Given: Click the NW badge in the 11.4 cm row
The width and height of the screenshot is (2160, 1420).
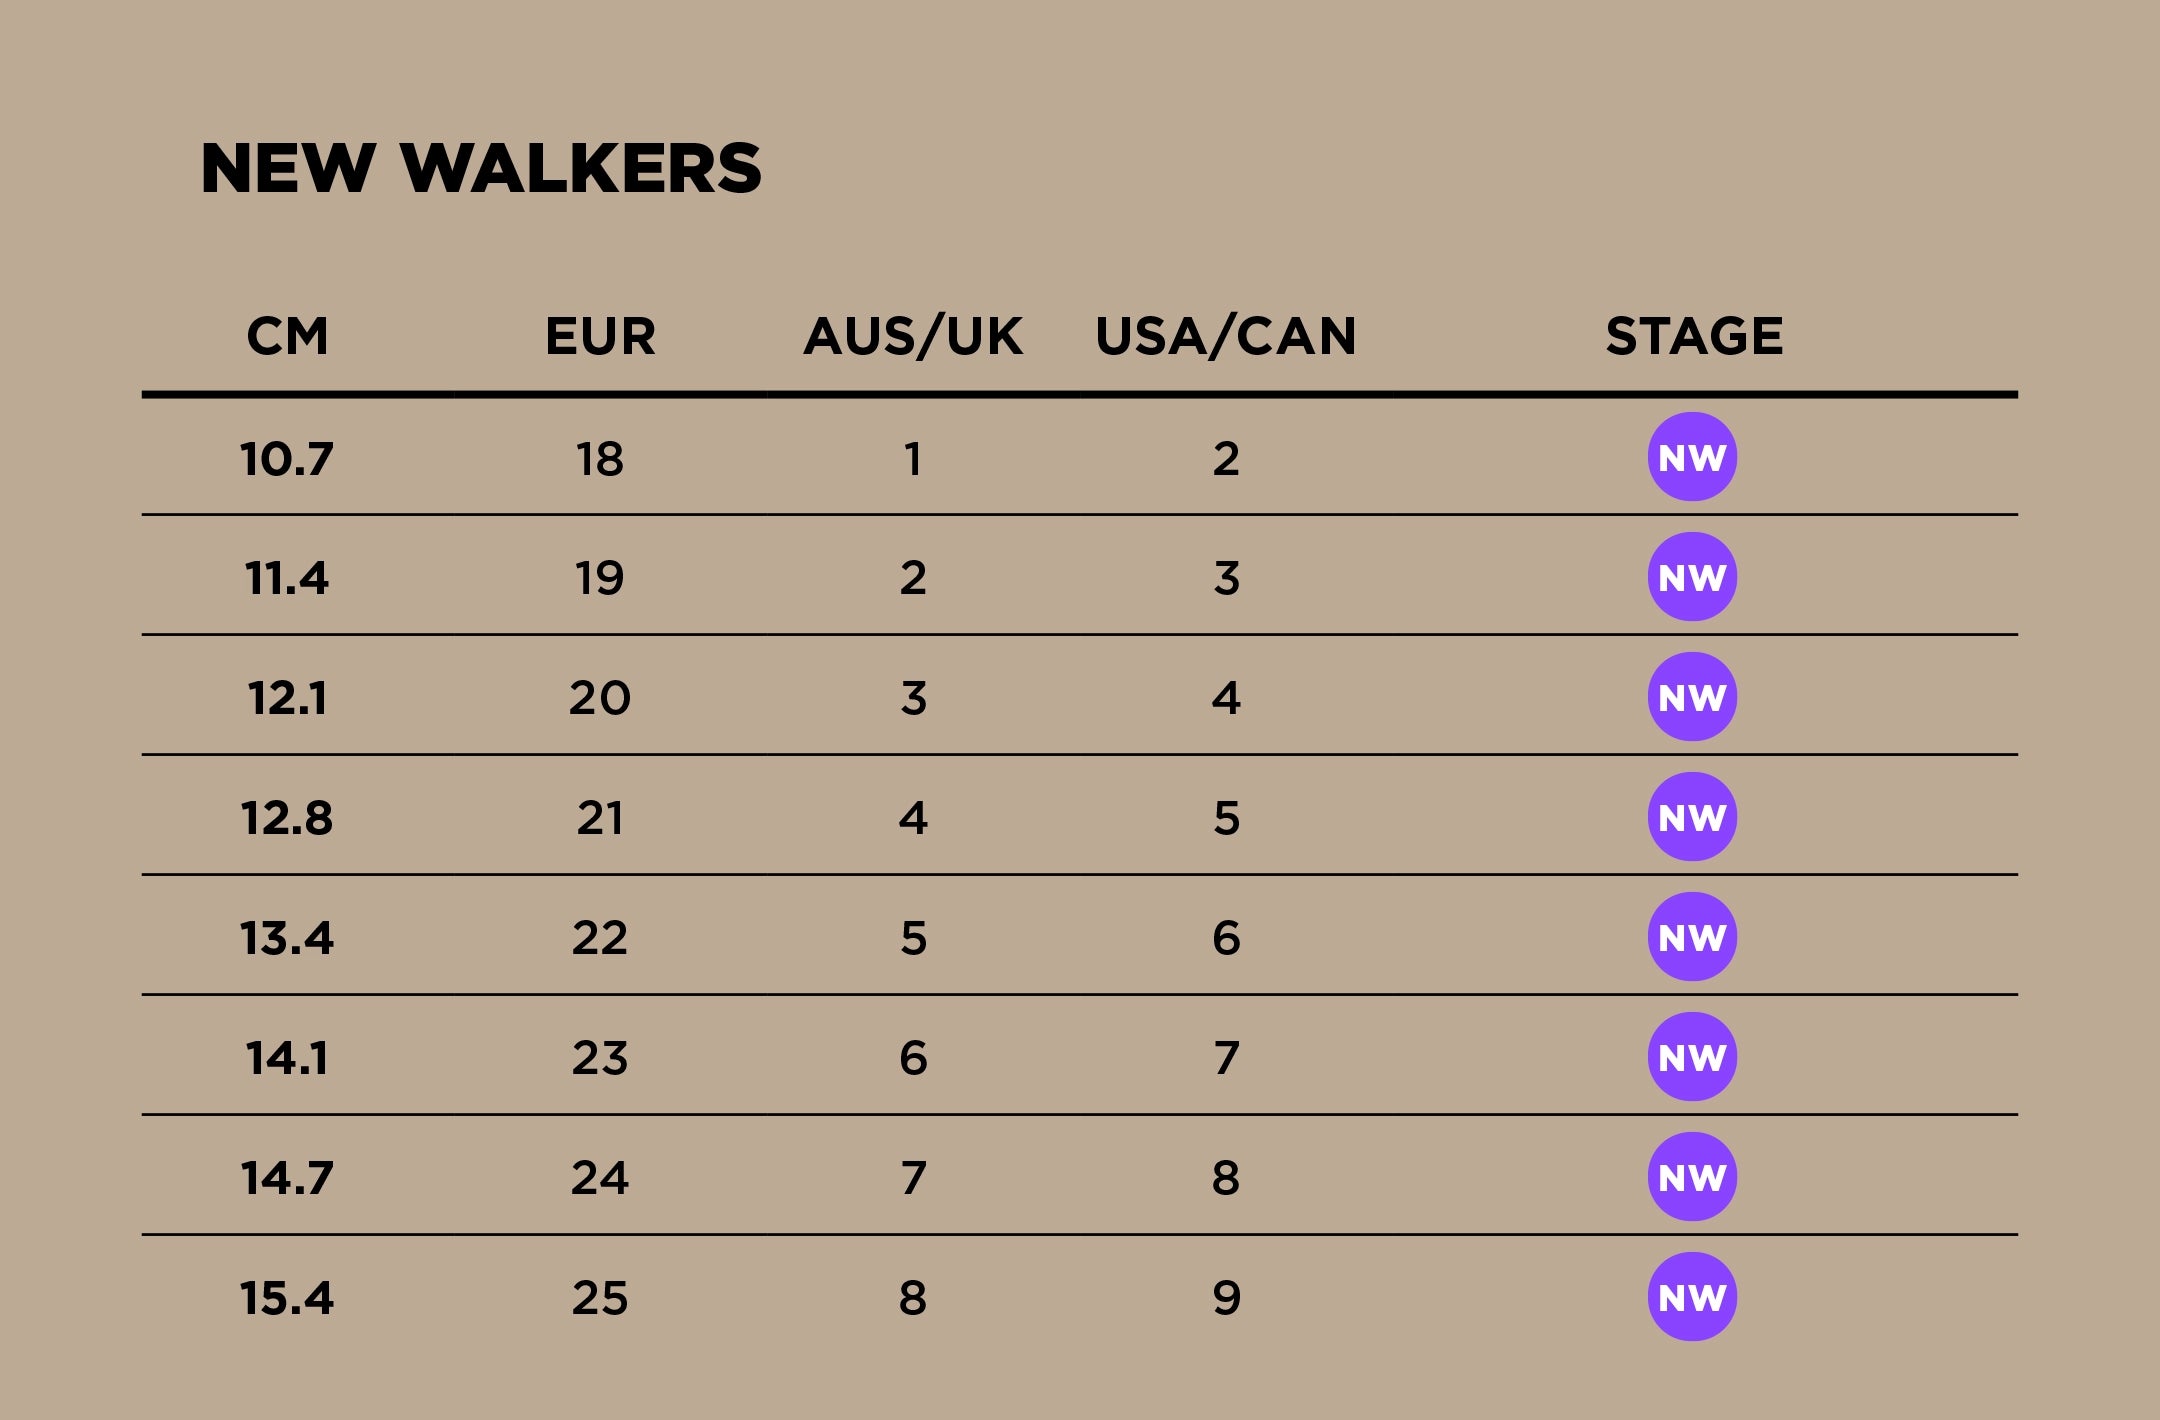Looking at the screenshot, I should (1692, 577).
